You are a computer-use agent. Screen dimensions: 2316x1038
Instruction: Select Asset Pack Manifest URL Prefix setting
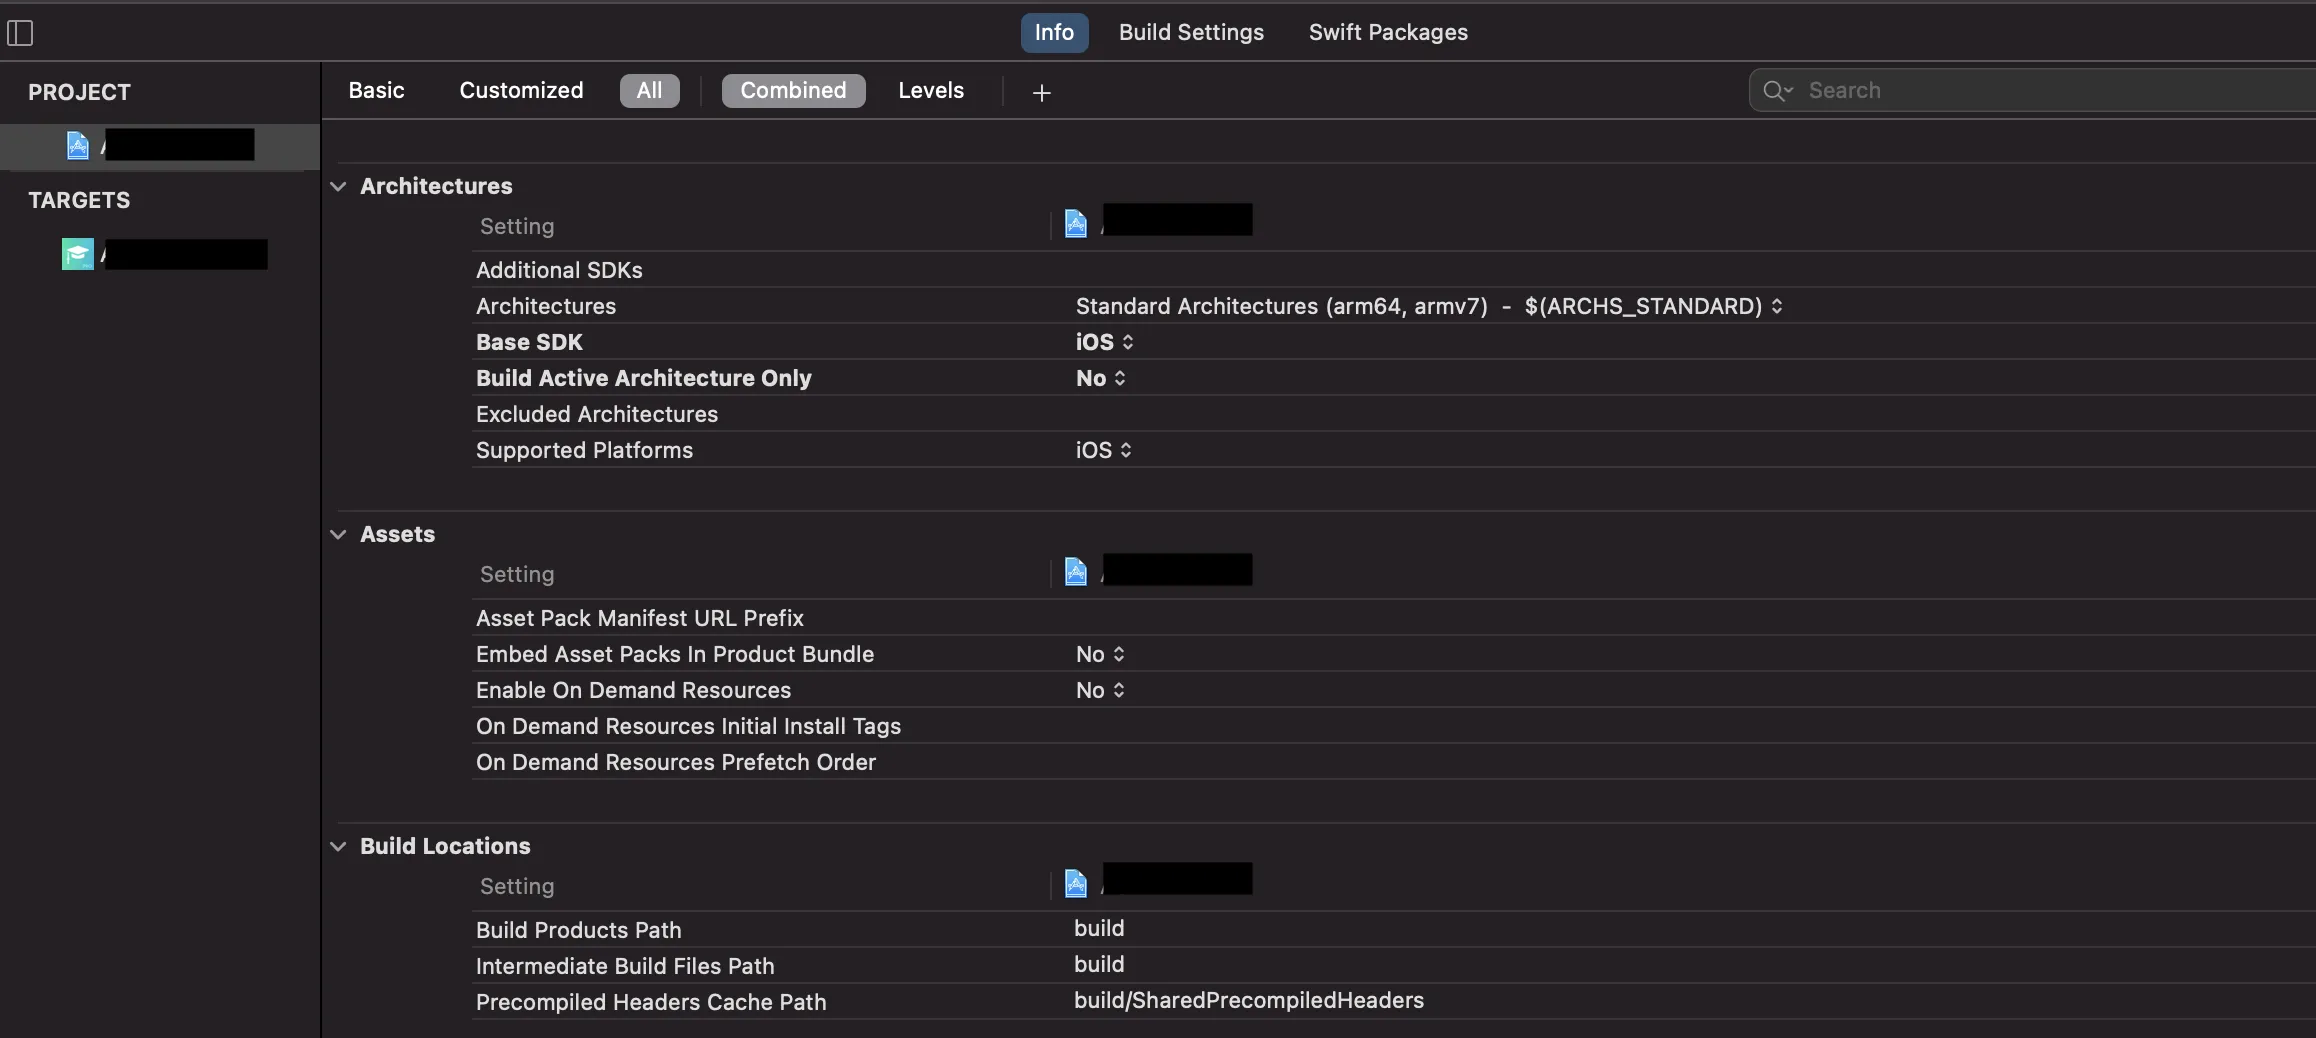coord(640,618)
